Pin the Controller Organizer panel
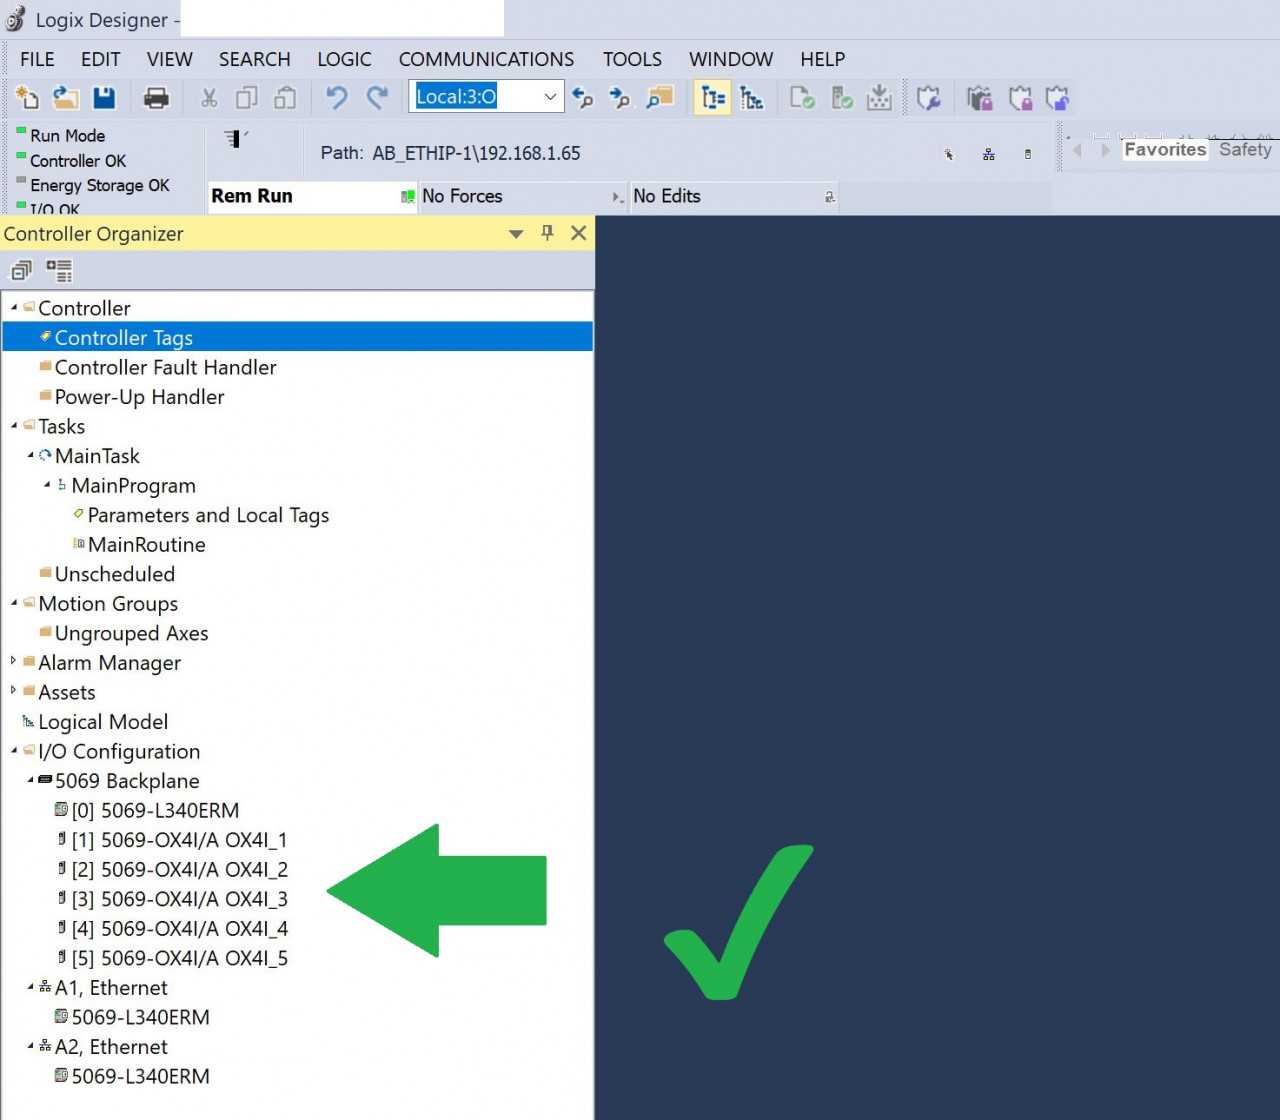This screenshot has width=1280, height=1120. click(x=547, y=233)
